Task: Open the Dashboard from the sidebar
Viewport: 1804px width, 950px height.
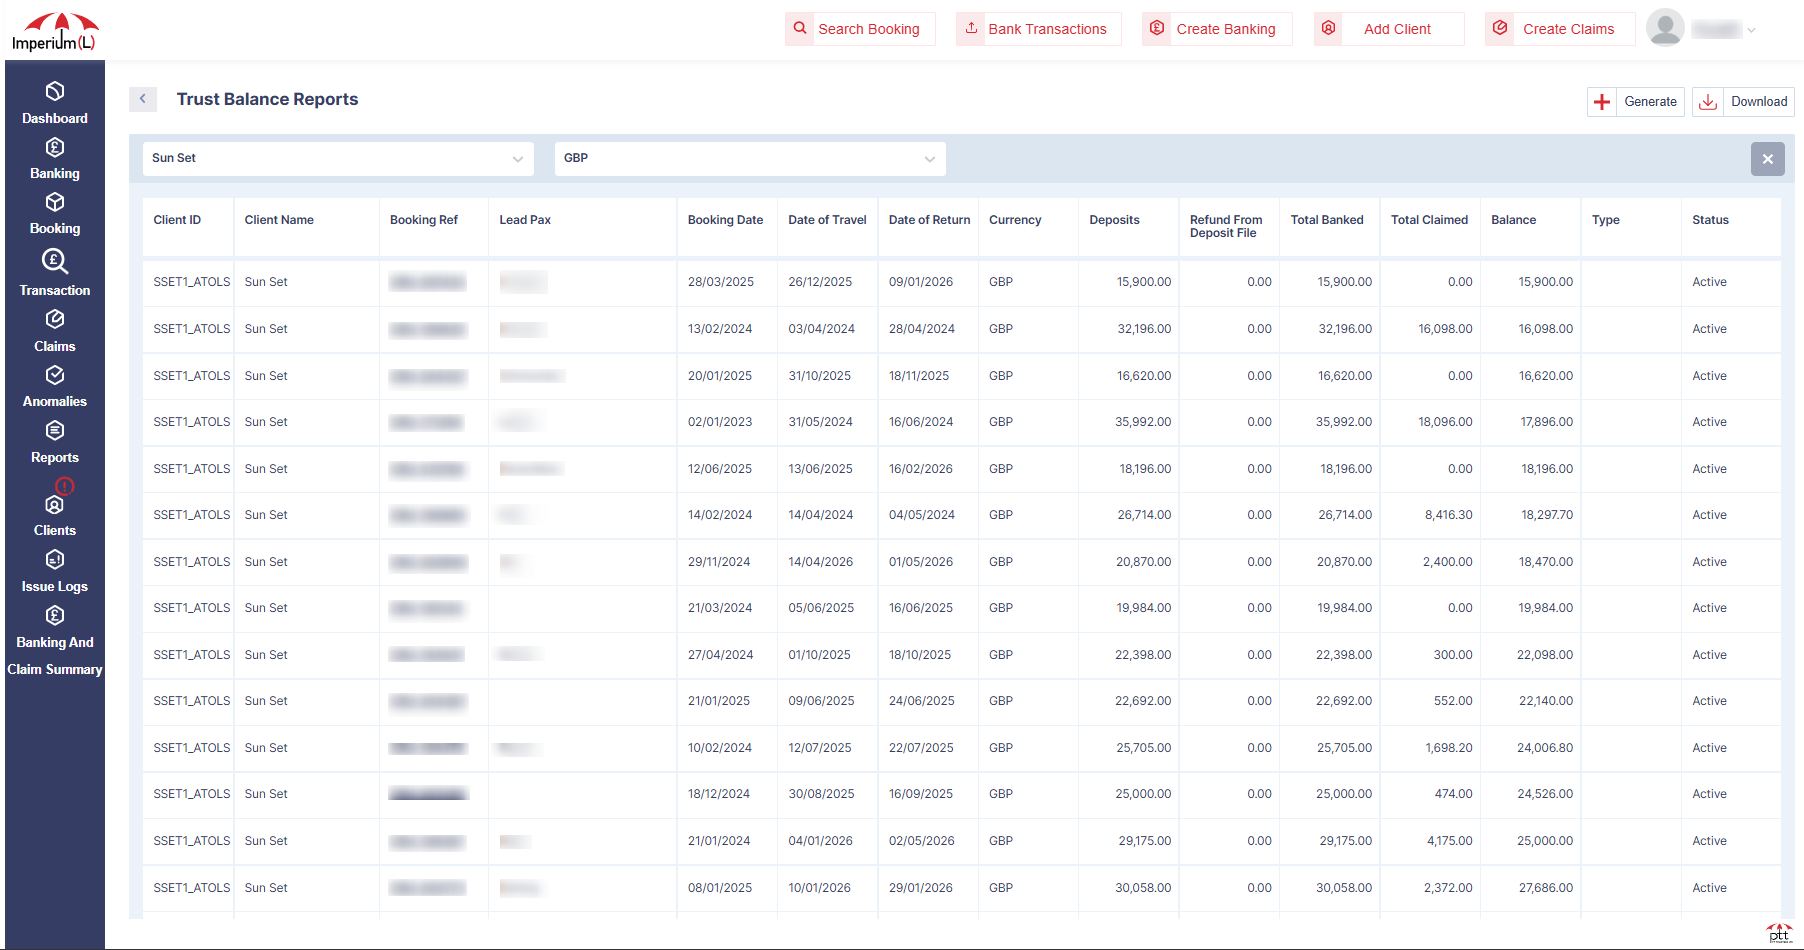Action: [x=55, y=104]
